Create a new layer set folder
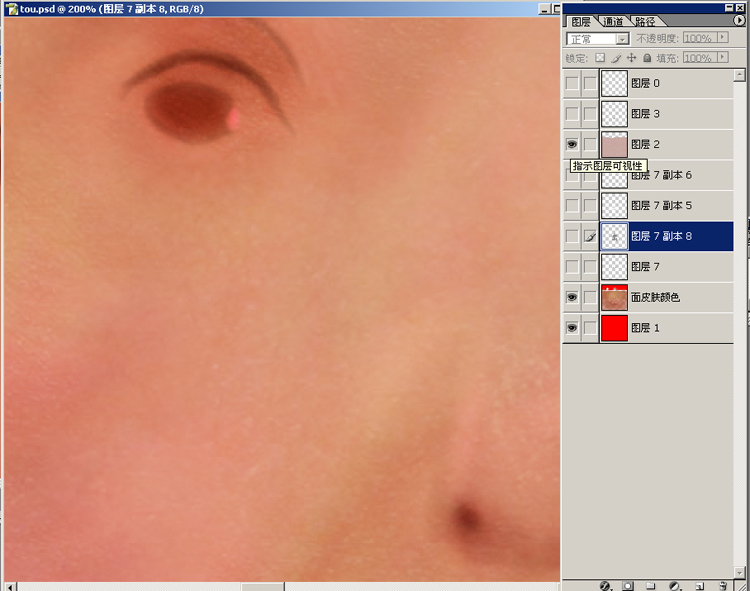 click(x=651, y=584)
